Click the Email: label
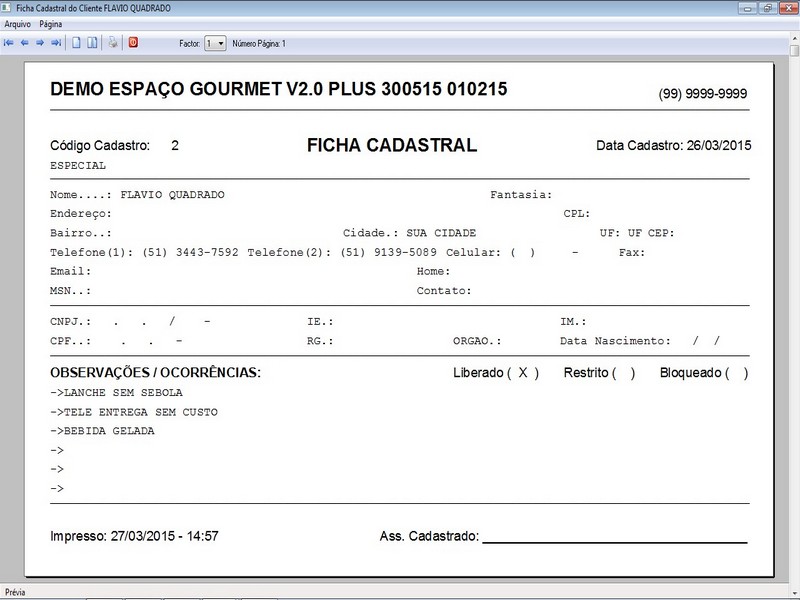 (70, 271)
